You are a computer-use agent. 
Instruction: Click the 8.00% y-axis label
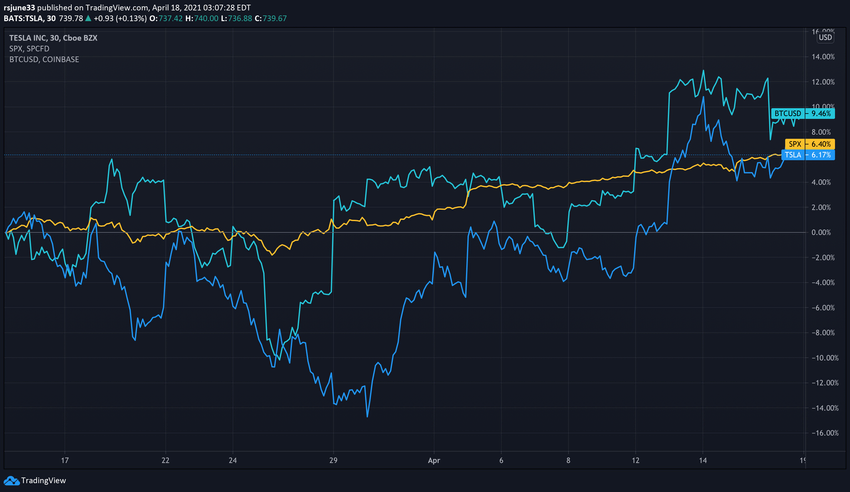821,132
